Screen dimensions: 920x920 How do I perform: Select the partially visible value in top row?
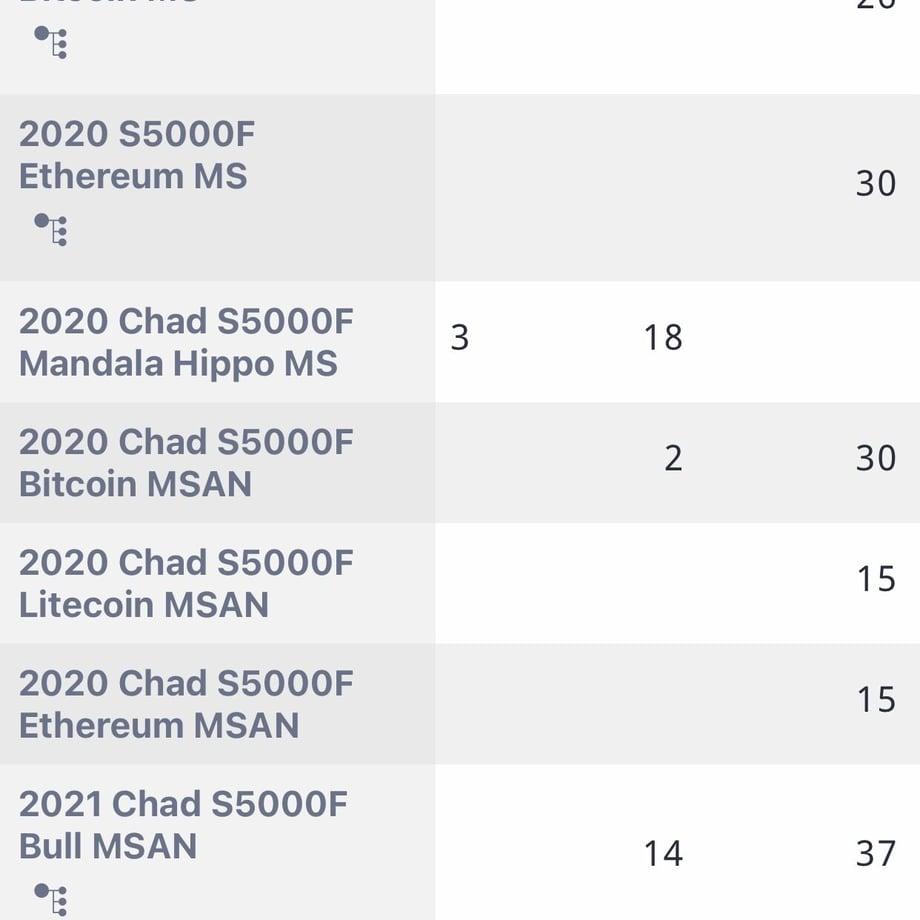pyautogui.click(x=876, y=4)
